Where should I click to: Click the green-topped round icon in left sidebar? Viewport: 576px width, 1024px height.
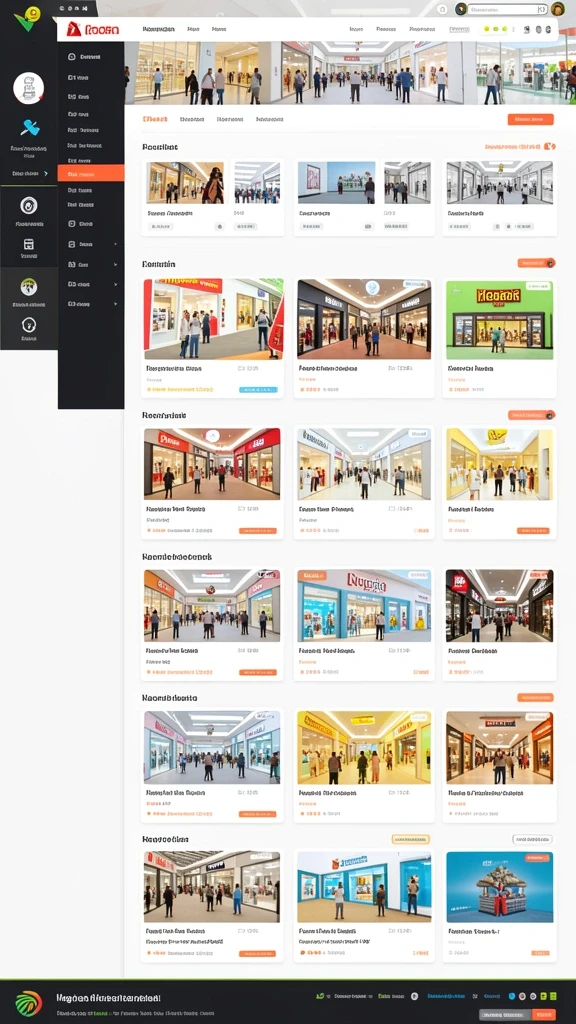tap(29, 287)
